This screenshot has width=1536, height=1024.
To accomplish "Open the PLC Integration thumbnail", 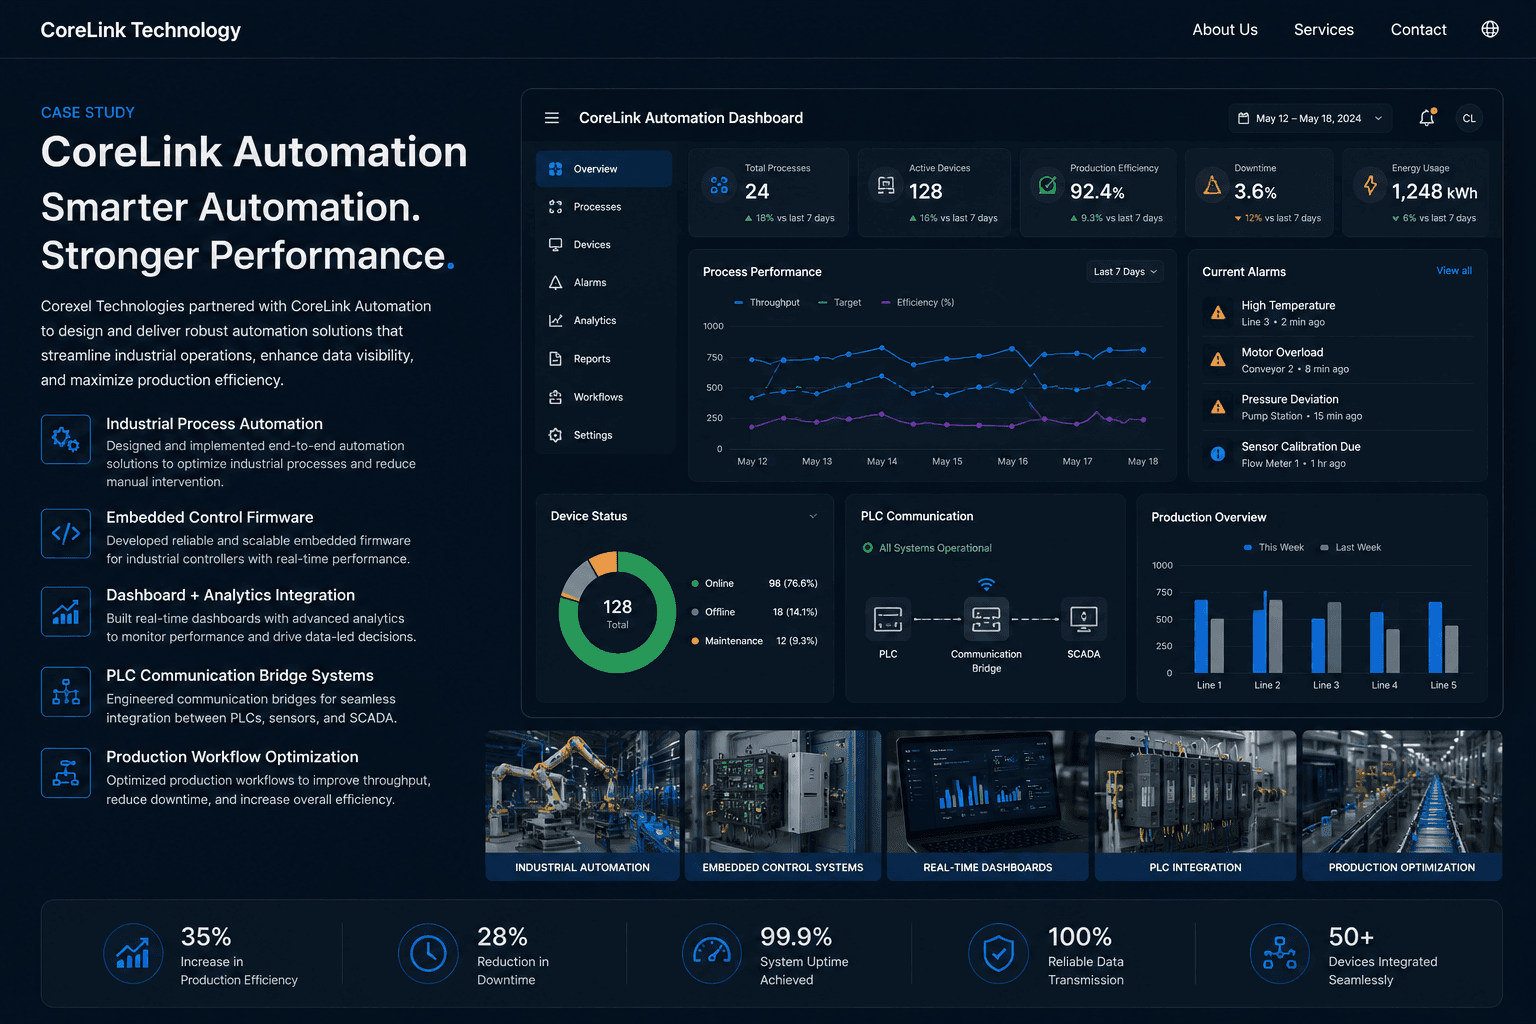I will click(1195, 806).
